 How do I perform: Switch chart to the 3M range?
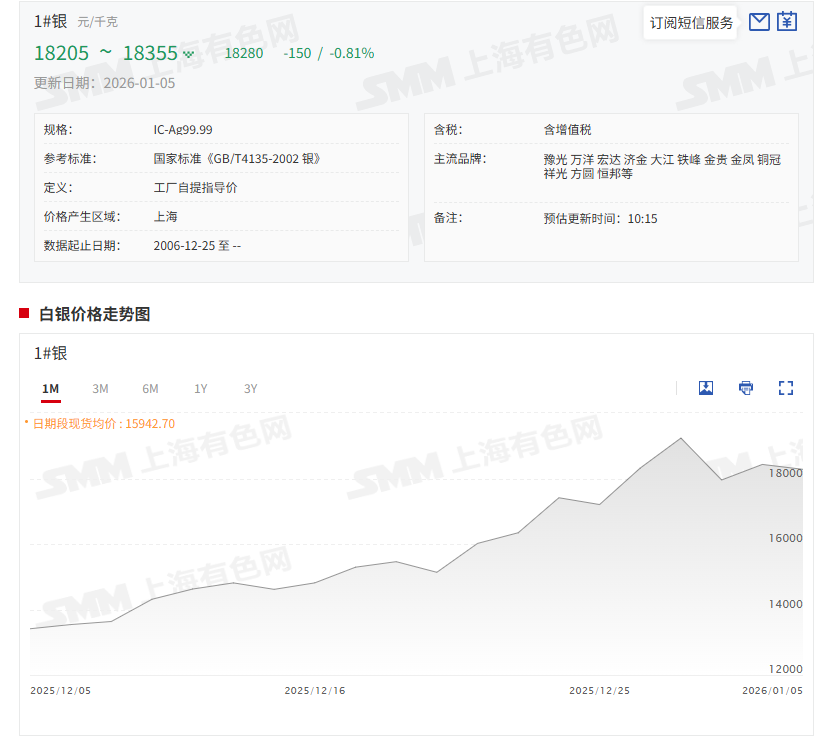point(100,389)
